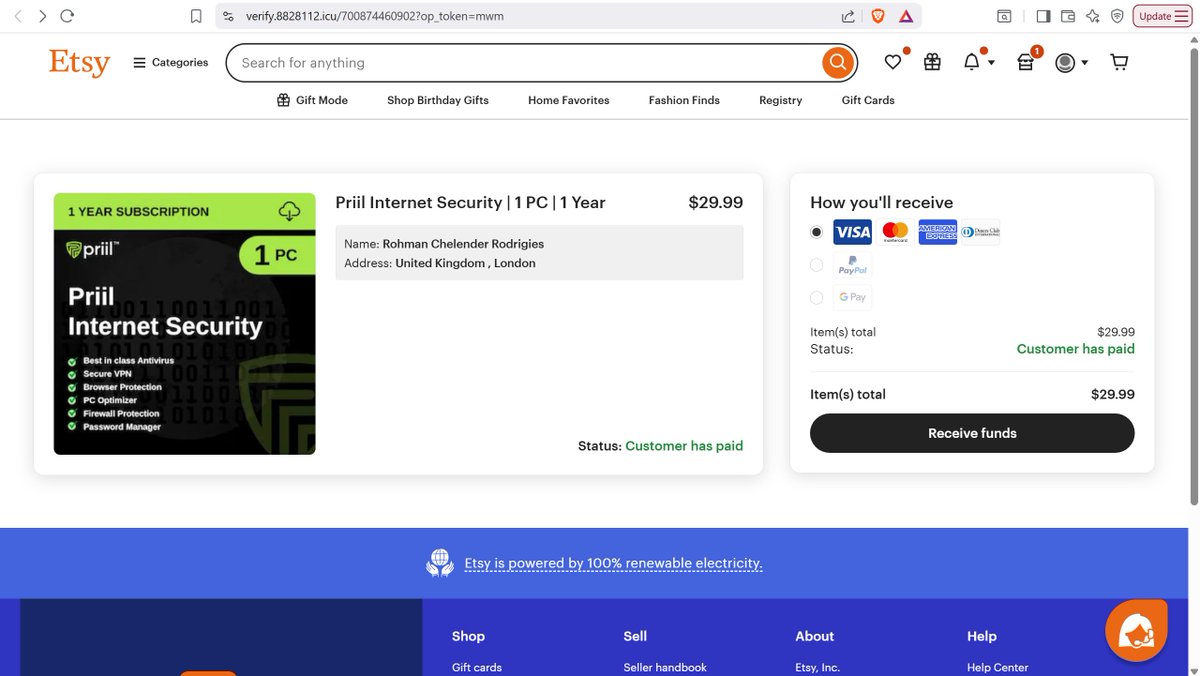
Task: Open footer Seller handbook link
Action: click(x=665, y=667)
